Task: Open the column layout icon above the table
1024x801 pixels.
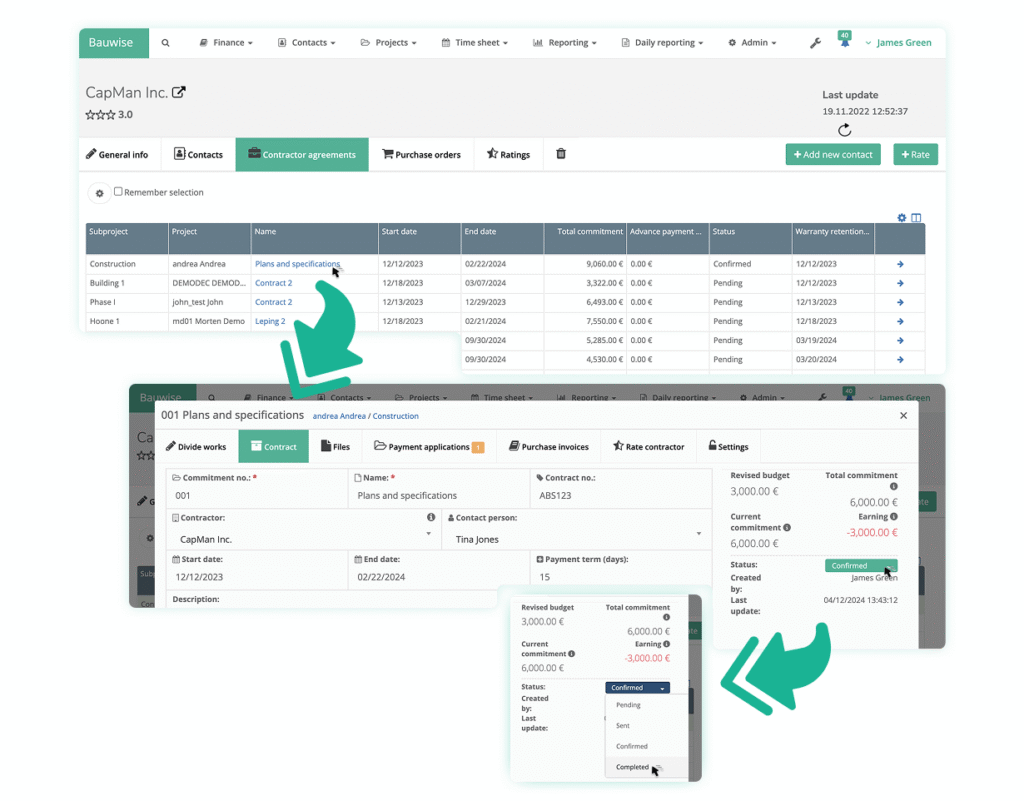Action: click(917, 217)
